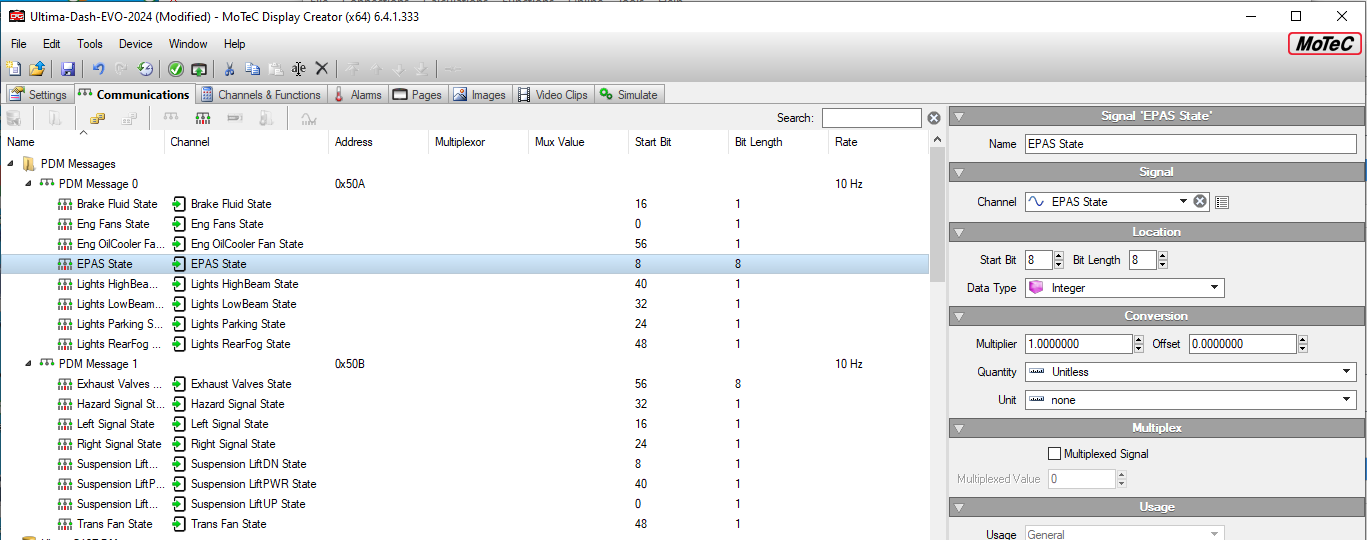Viewport: 1367px width, 540px height.
Task: Open the Video Clips tab
Action: pyautogui.click(x=553, y=95)
